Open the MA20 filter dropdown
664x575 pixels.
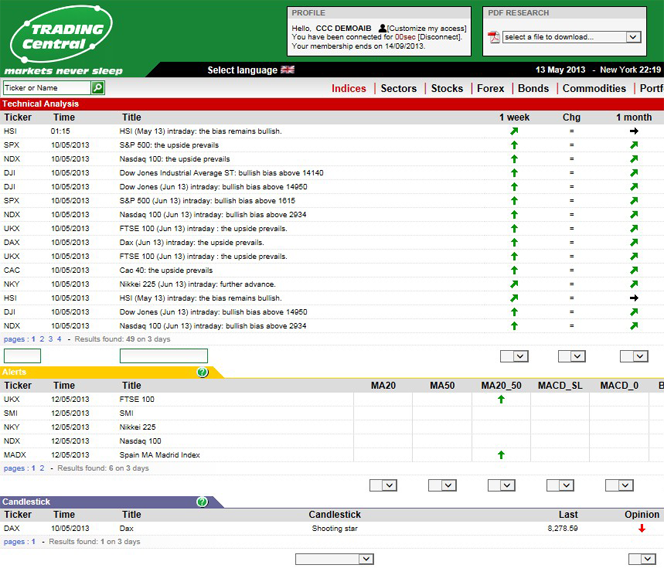click(383, 485)
